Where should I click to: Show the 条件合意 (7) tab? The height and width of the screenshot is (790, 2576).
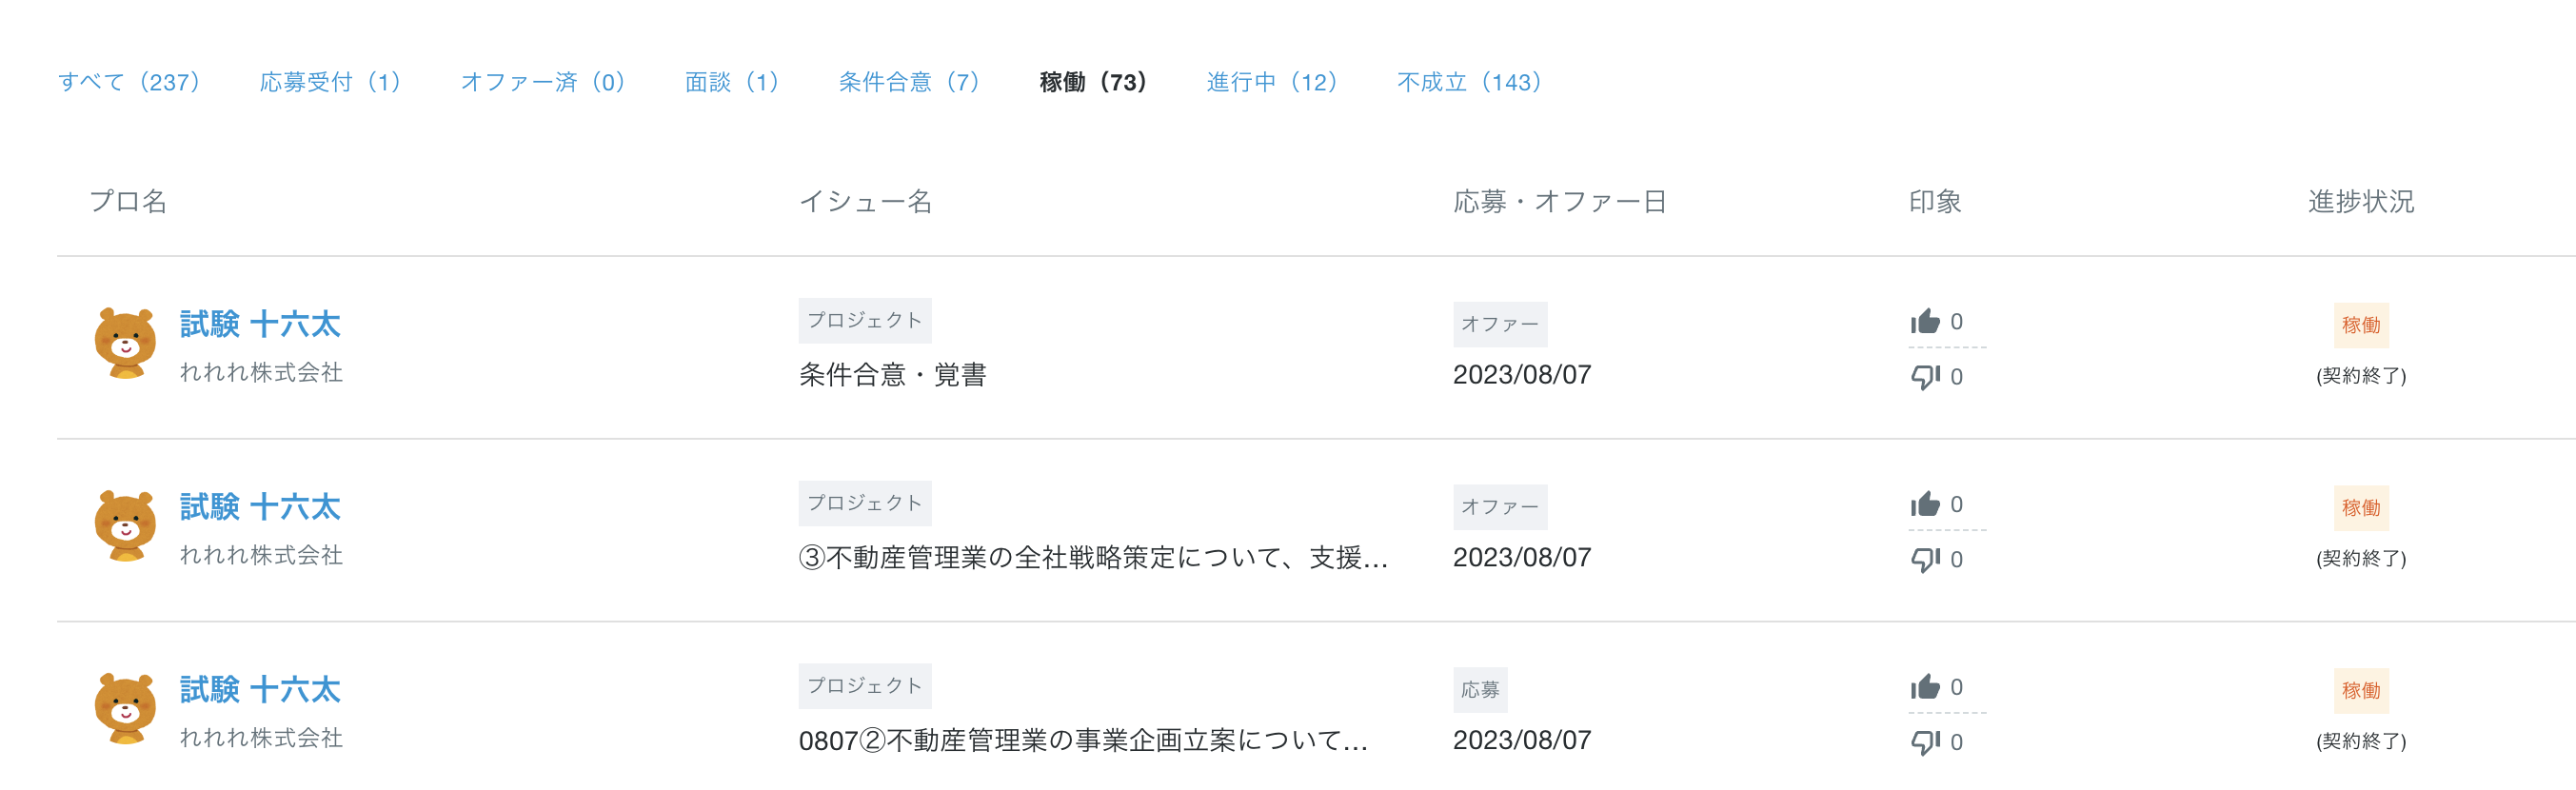pos(908,82)
